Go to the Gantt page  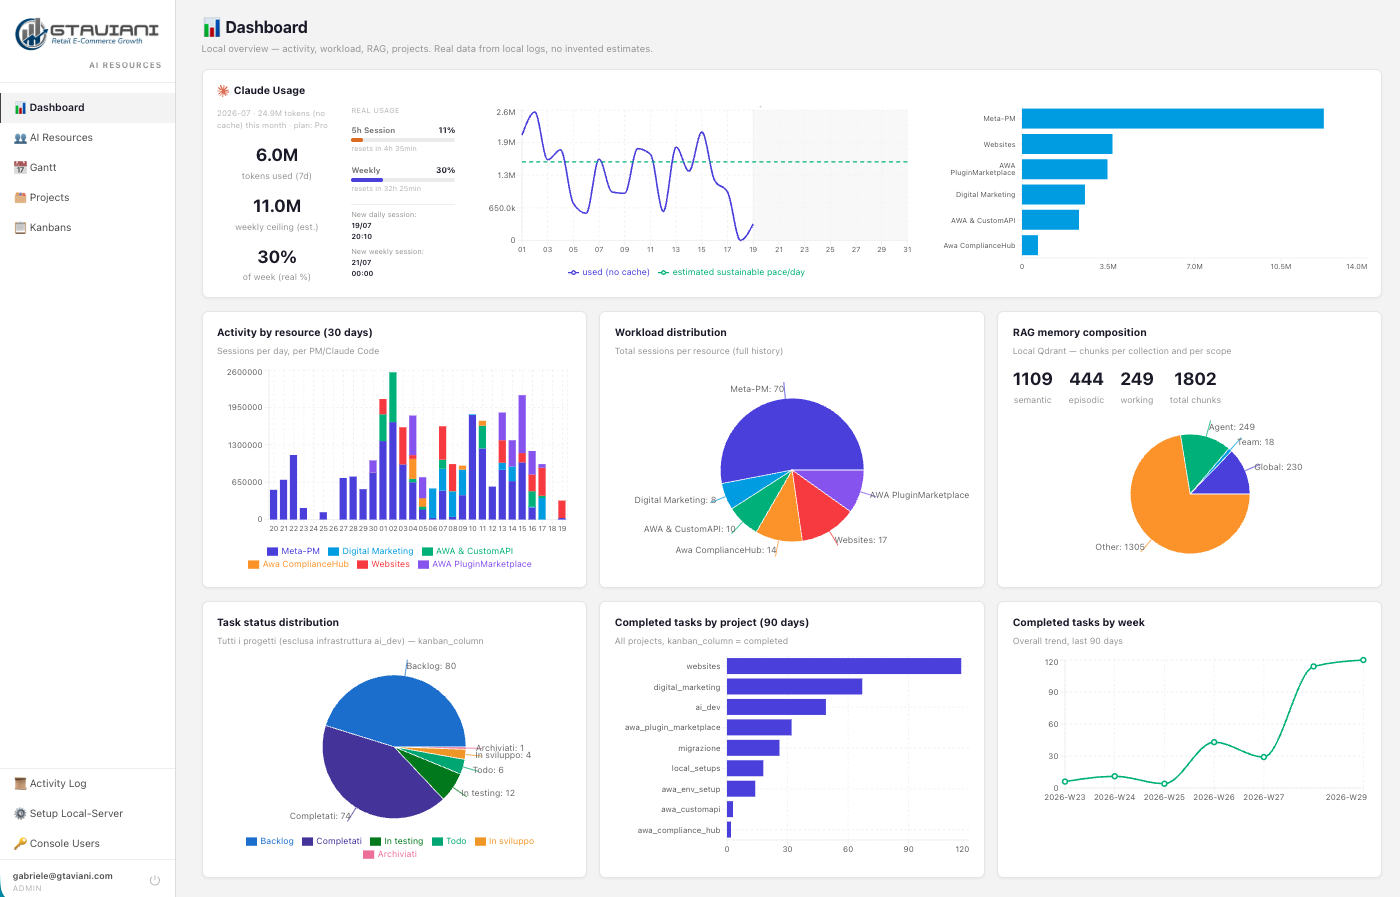(88, 168)
